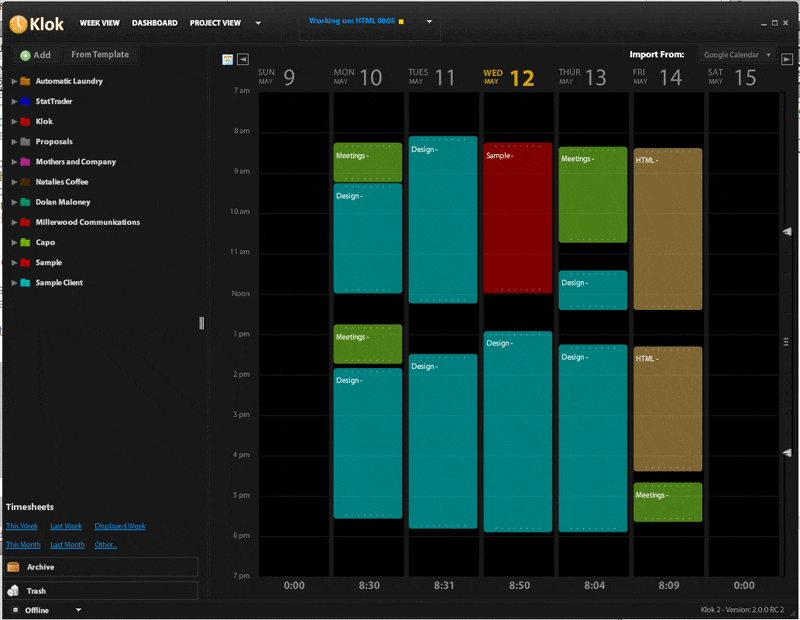Go to previous week arrow
This screenshot has width=800, height=620.
pyautogui.click(x=243, y=59)
